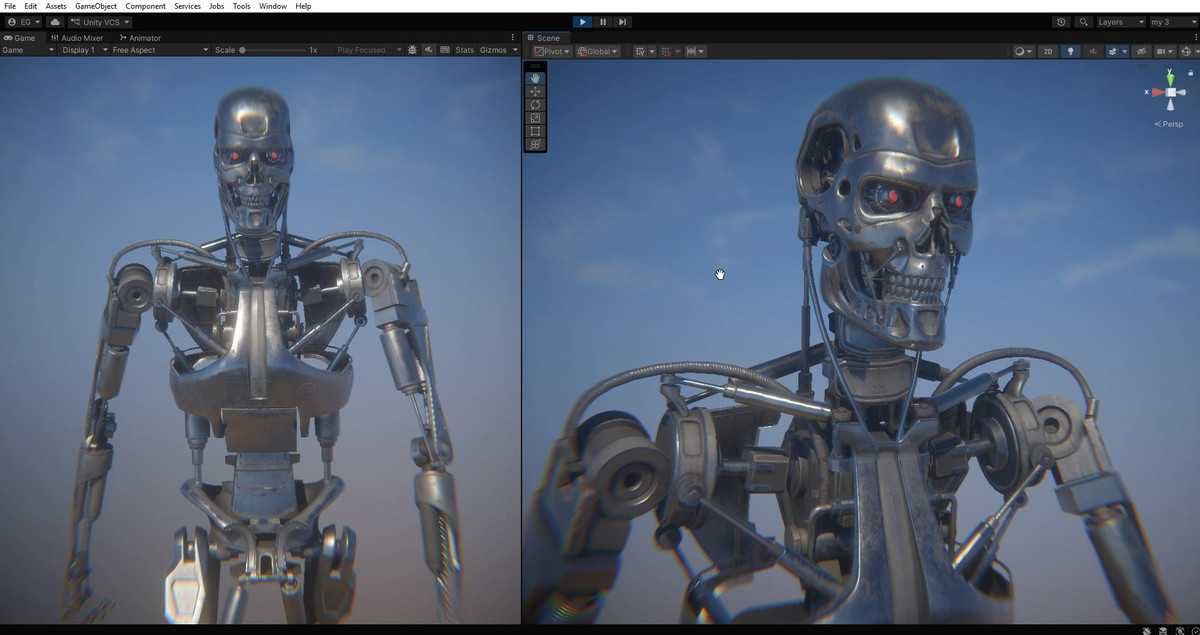The width and height of the screenshot is (1200, 635).
Task: Toggle Scene effects (skybox, fog) icon
Action: click(x=1112, y=51)
